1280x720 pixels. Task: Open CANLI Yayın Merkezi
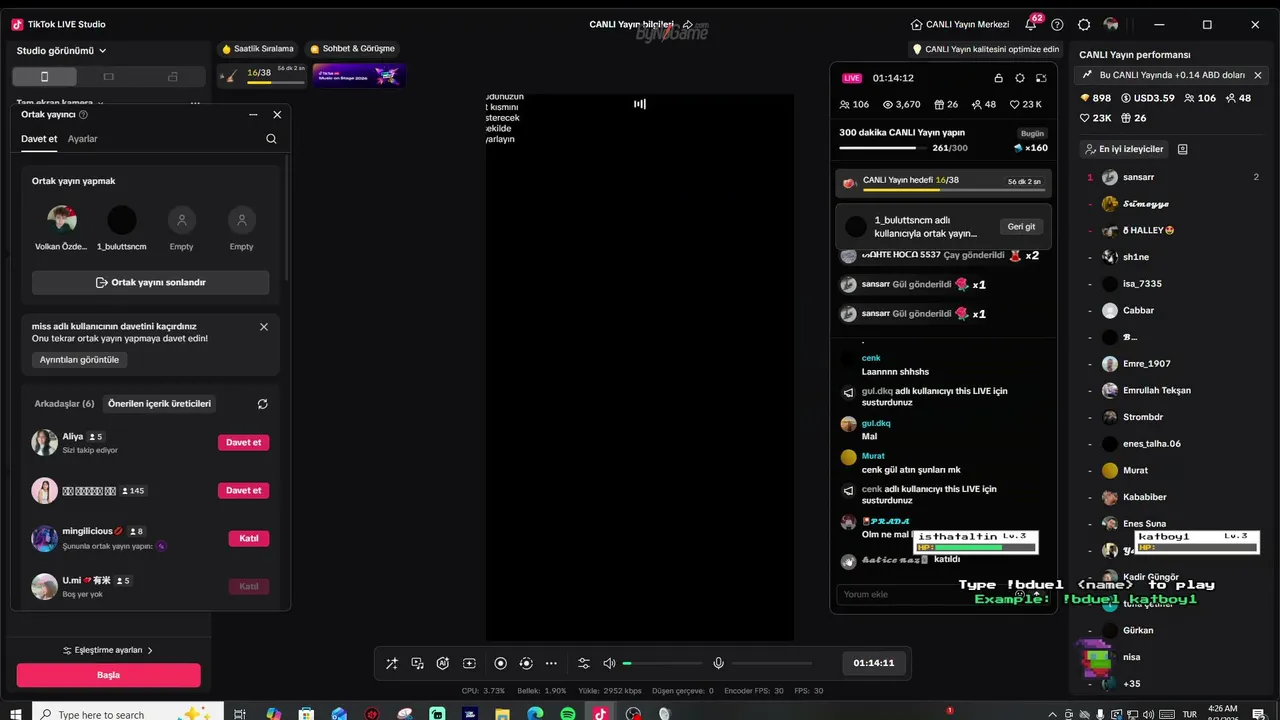click(960, 25)
